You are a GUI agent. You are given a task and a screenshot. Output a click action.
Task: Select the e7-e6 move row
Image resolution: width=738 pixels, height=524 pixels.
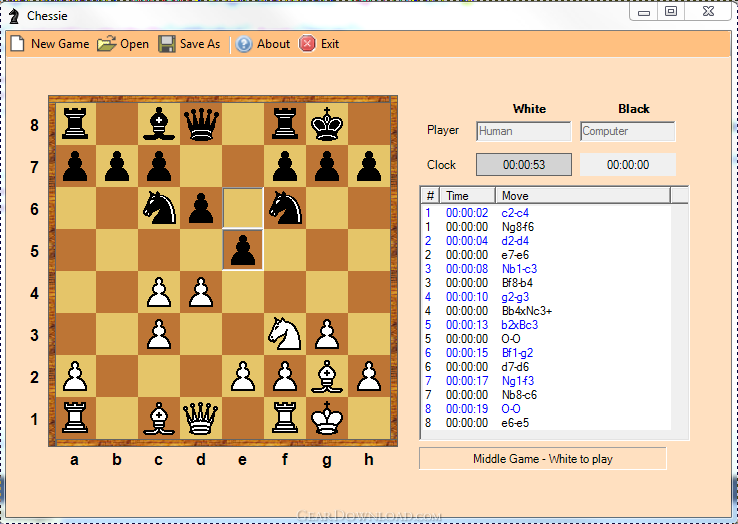(546, 255)
